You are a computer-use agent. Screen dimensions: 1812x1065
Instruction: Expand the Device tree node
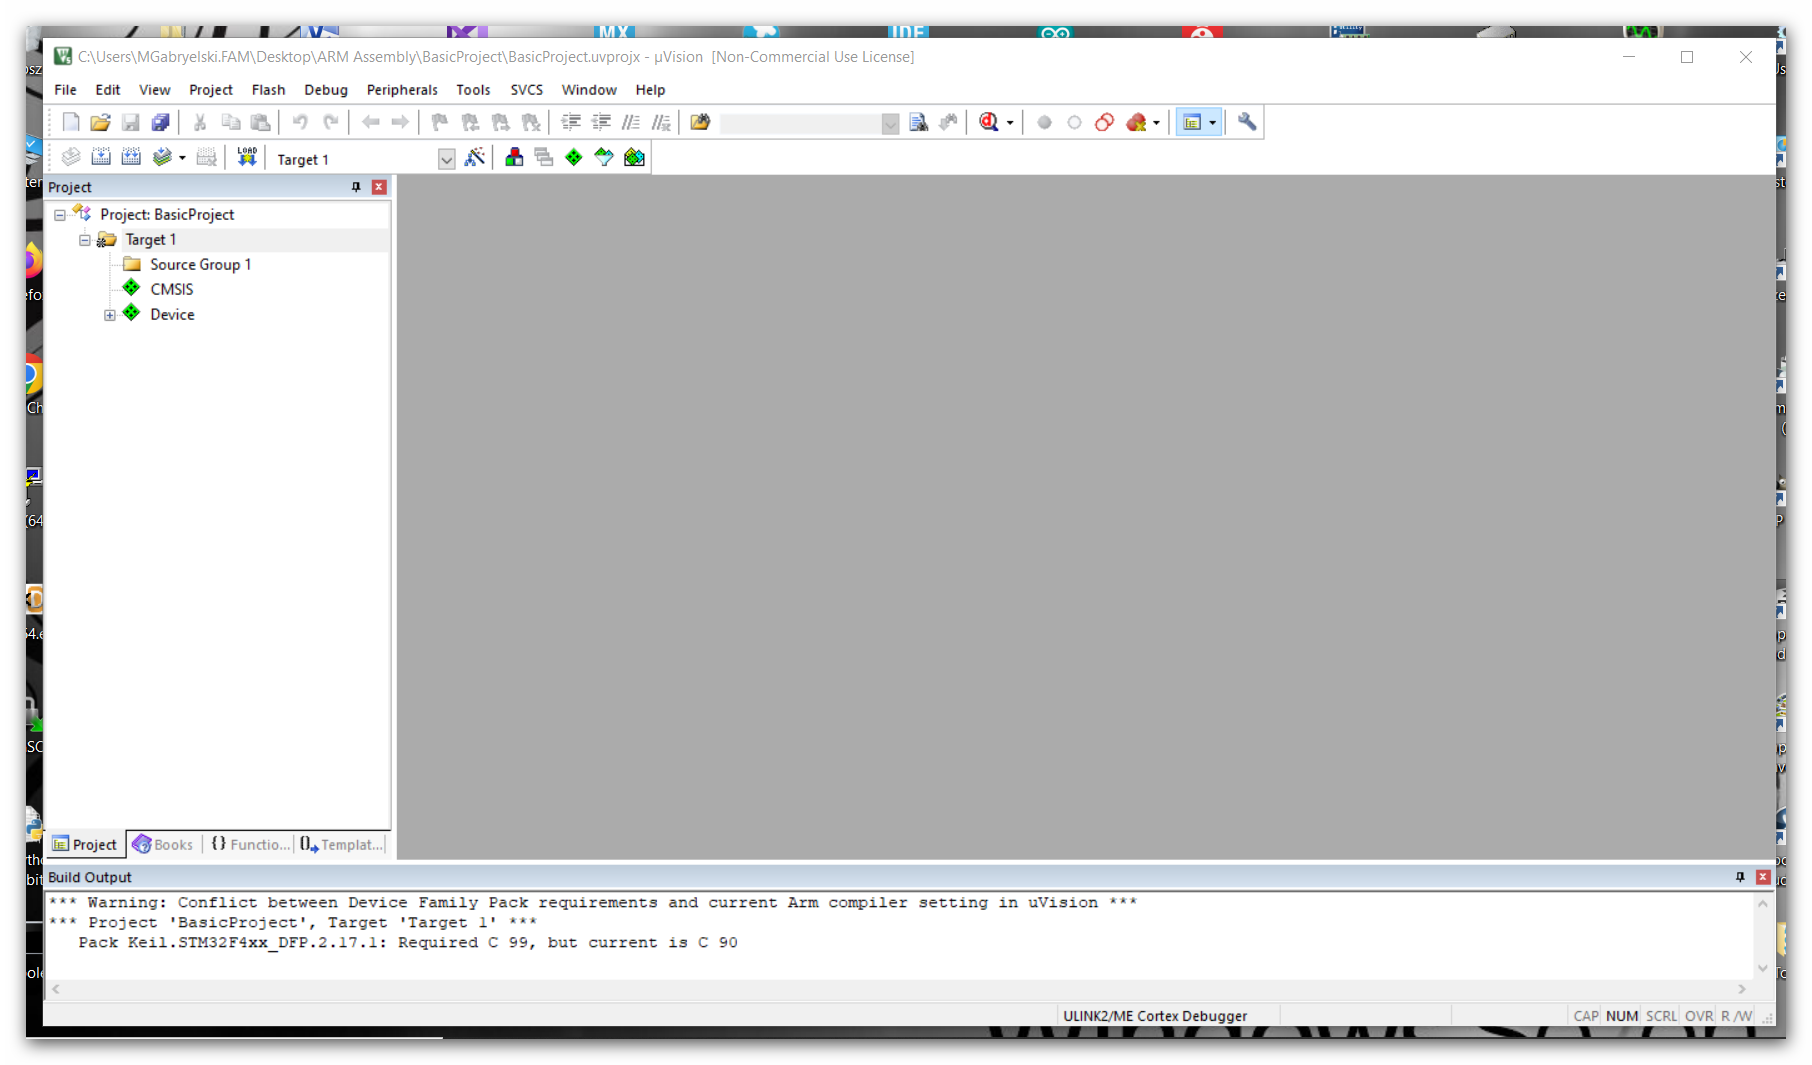click(110, 315)
